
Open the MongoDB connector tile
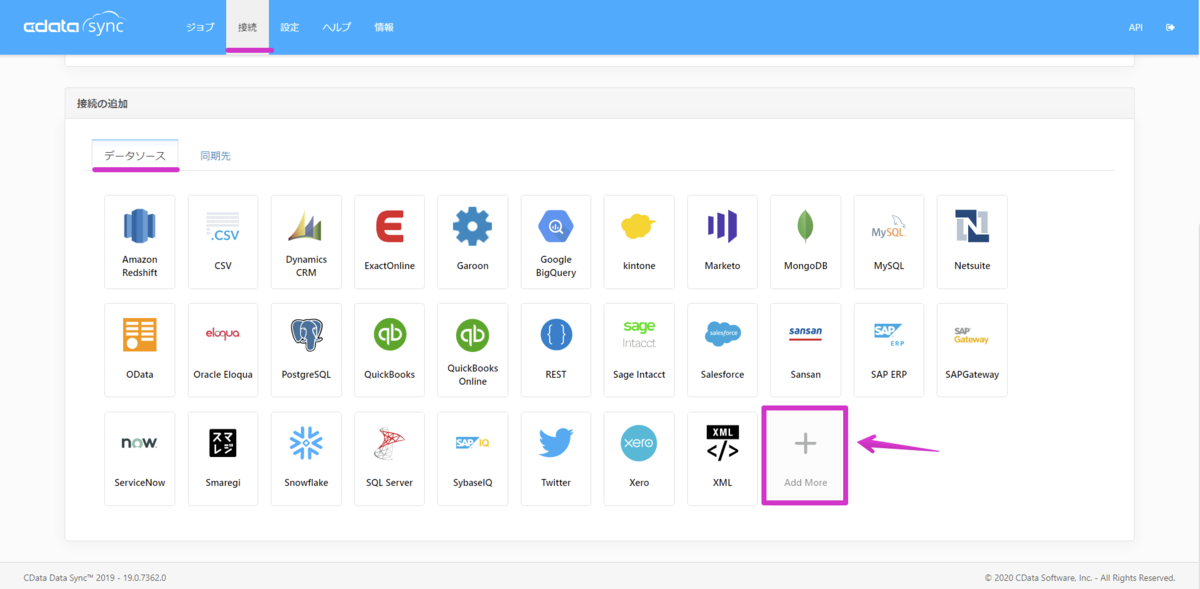coord(805,242)
